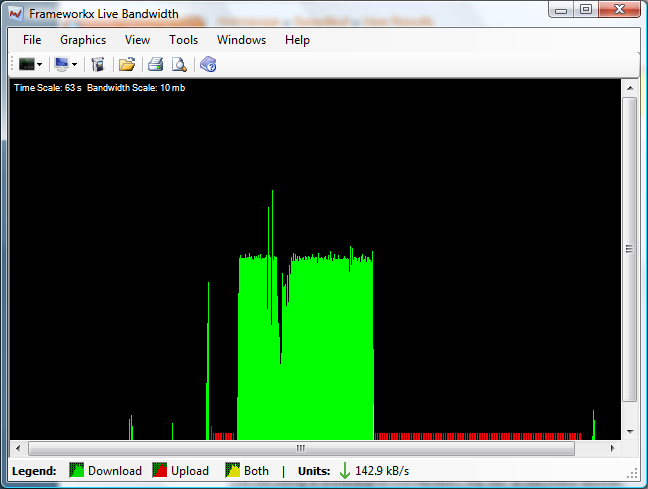Click the Upload legend red swatch

(159, 470)
